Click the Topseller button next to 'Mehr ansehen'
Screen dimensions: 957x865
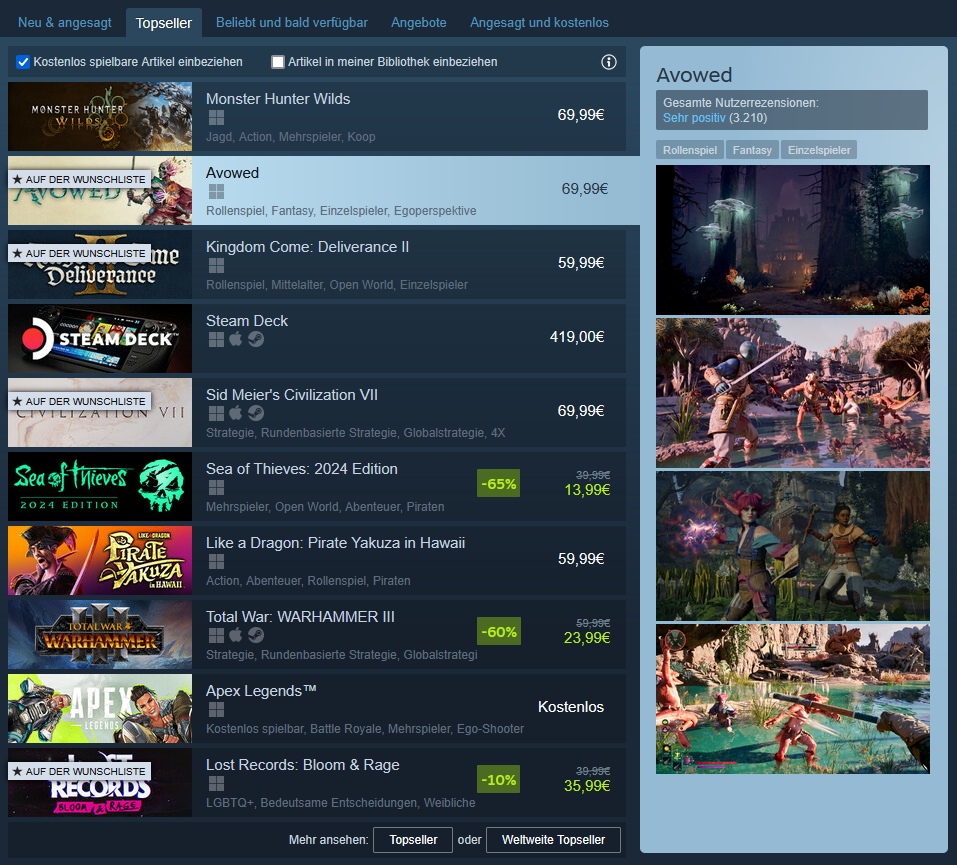tap(413, 839)
